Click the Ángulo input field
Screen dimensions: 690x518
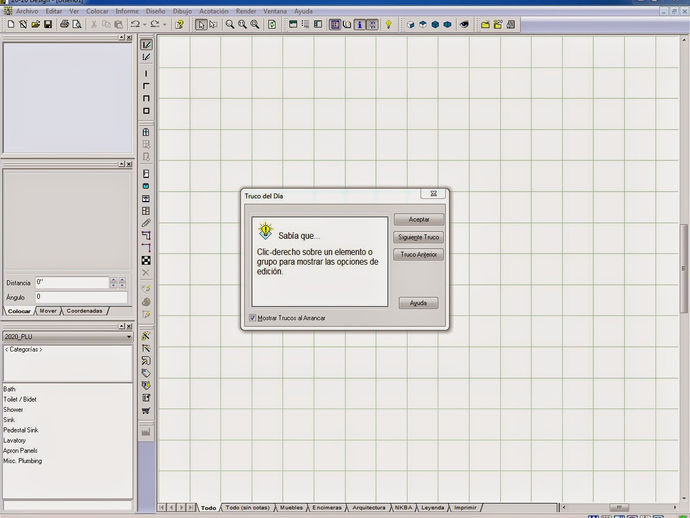pos(81,297)
